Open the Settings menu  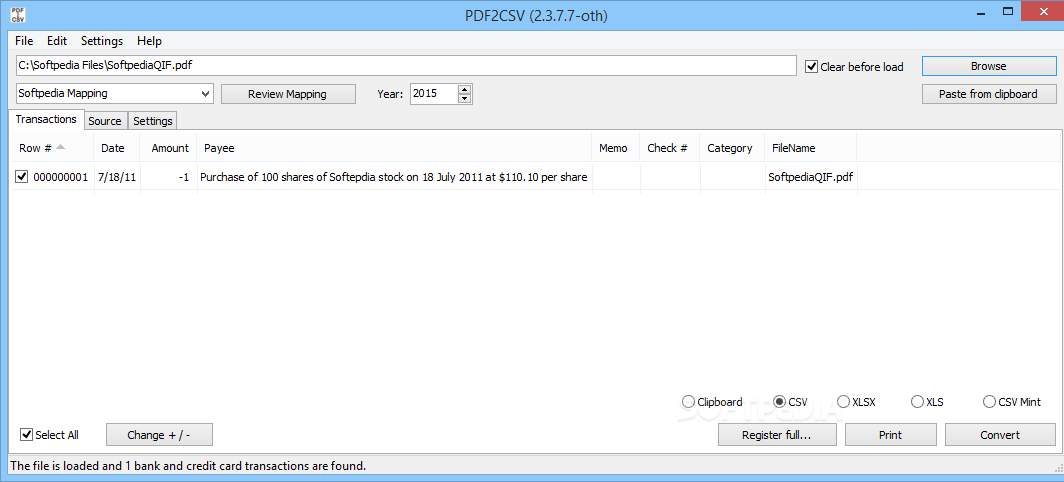(x=102, y=41)
